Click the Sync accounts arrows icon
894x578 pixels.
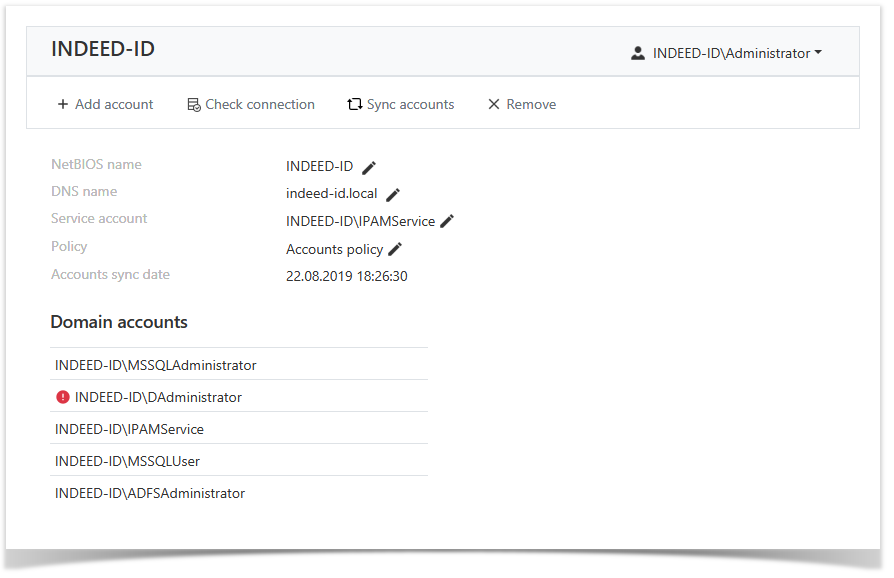coord(355,104)
